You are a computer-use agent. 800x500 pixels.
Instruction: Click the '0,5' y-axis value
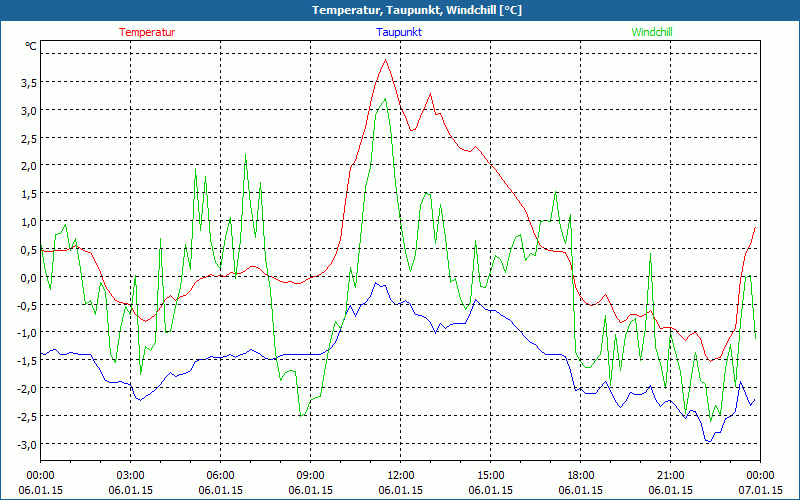[28, 250]
